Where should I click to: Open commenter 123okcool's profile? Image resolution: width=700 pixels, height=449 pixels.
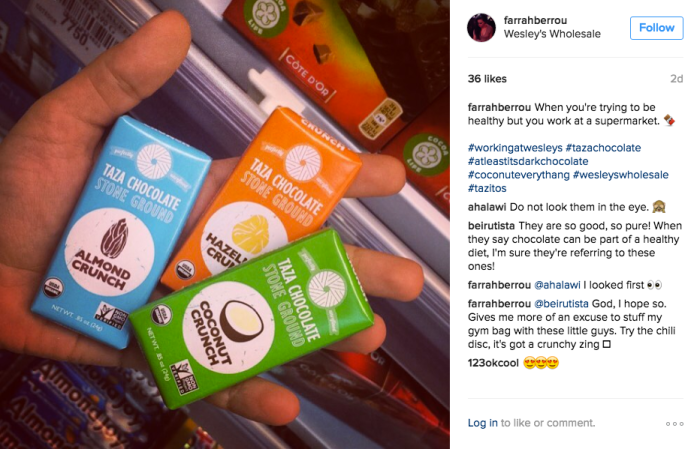pos(493,363)
